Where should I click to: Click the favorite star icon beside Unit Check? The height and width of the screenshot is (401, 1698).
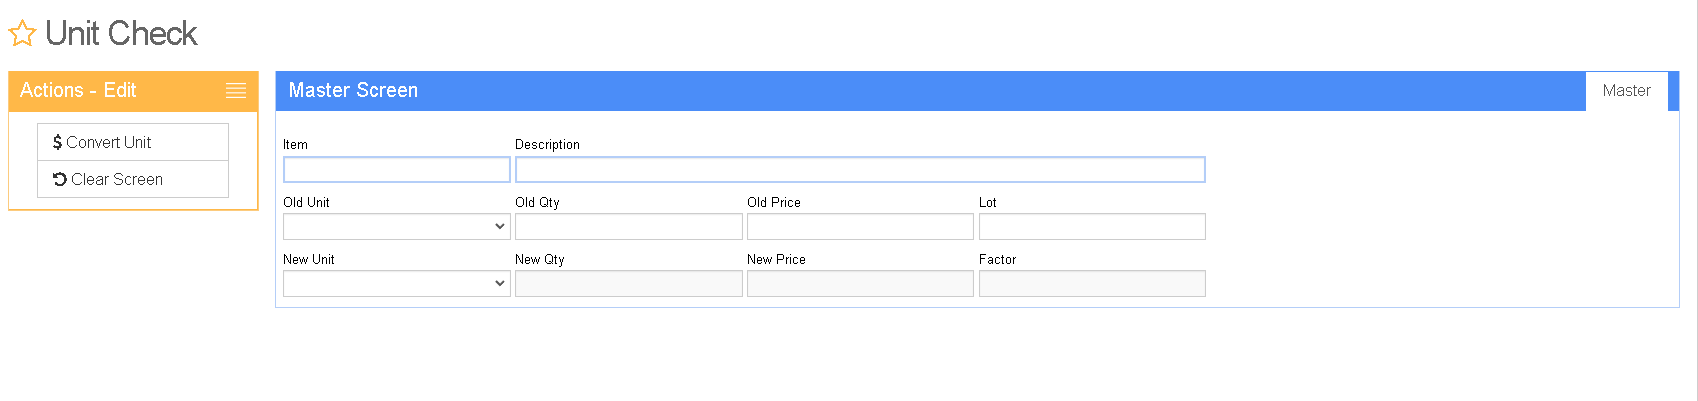coord(22,34)
